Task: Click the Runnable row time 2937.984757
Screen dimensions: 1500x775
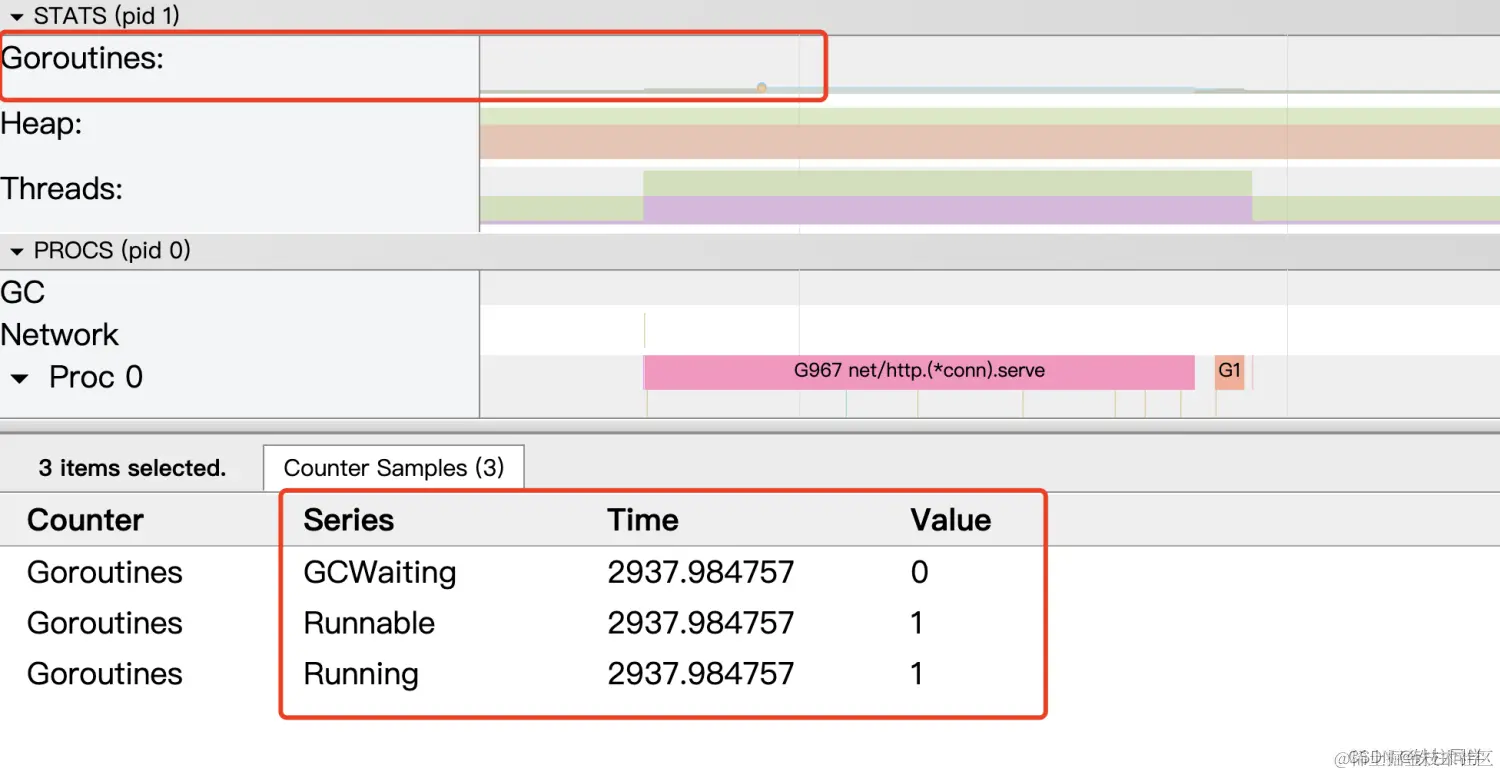Action: pos(701,623)
